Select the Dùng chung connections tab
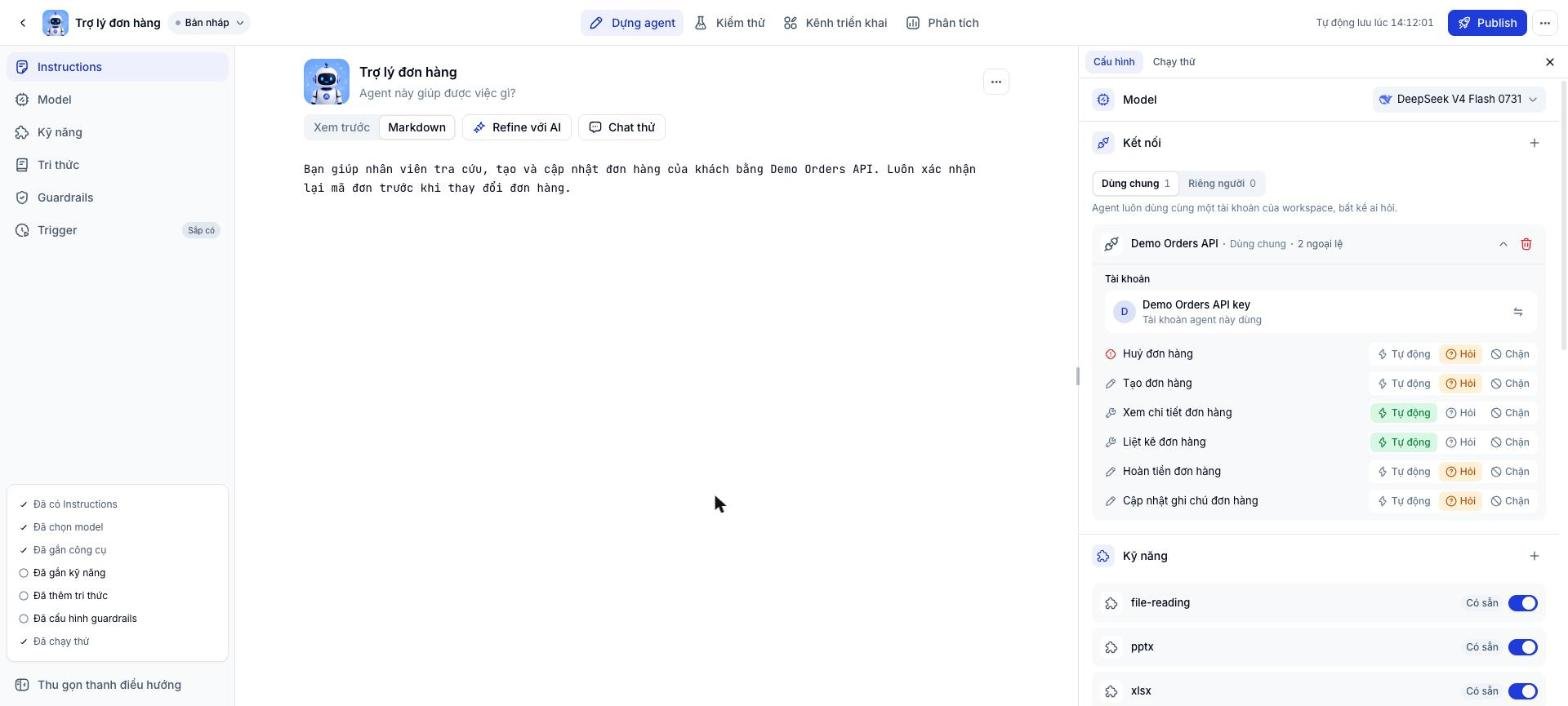1568x706 pixels. tap(1135, 184)
